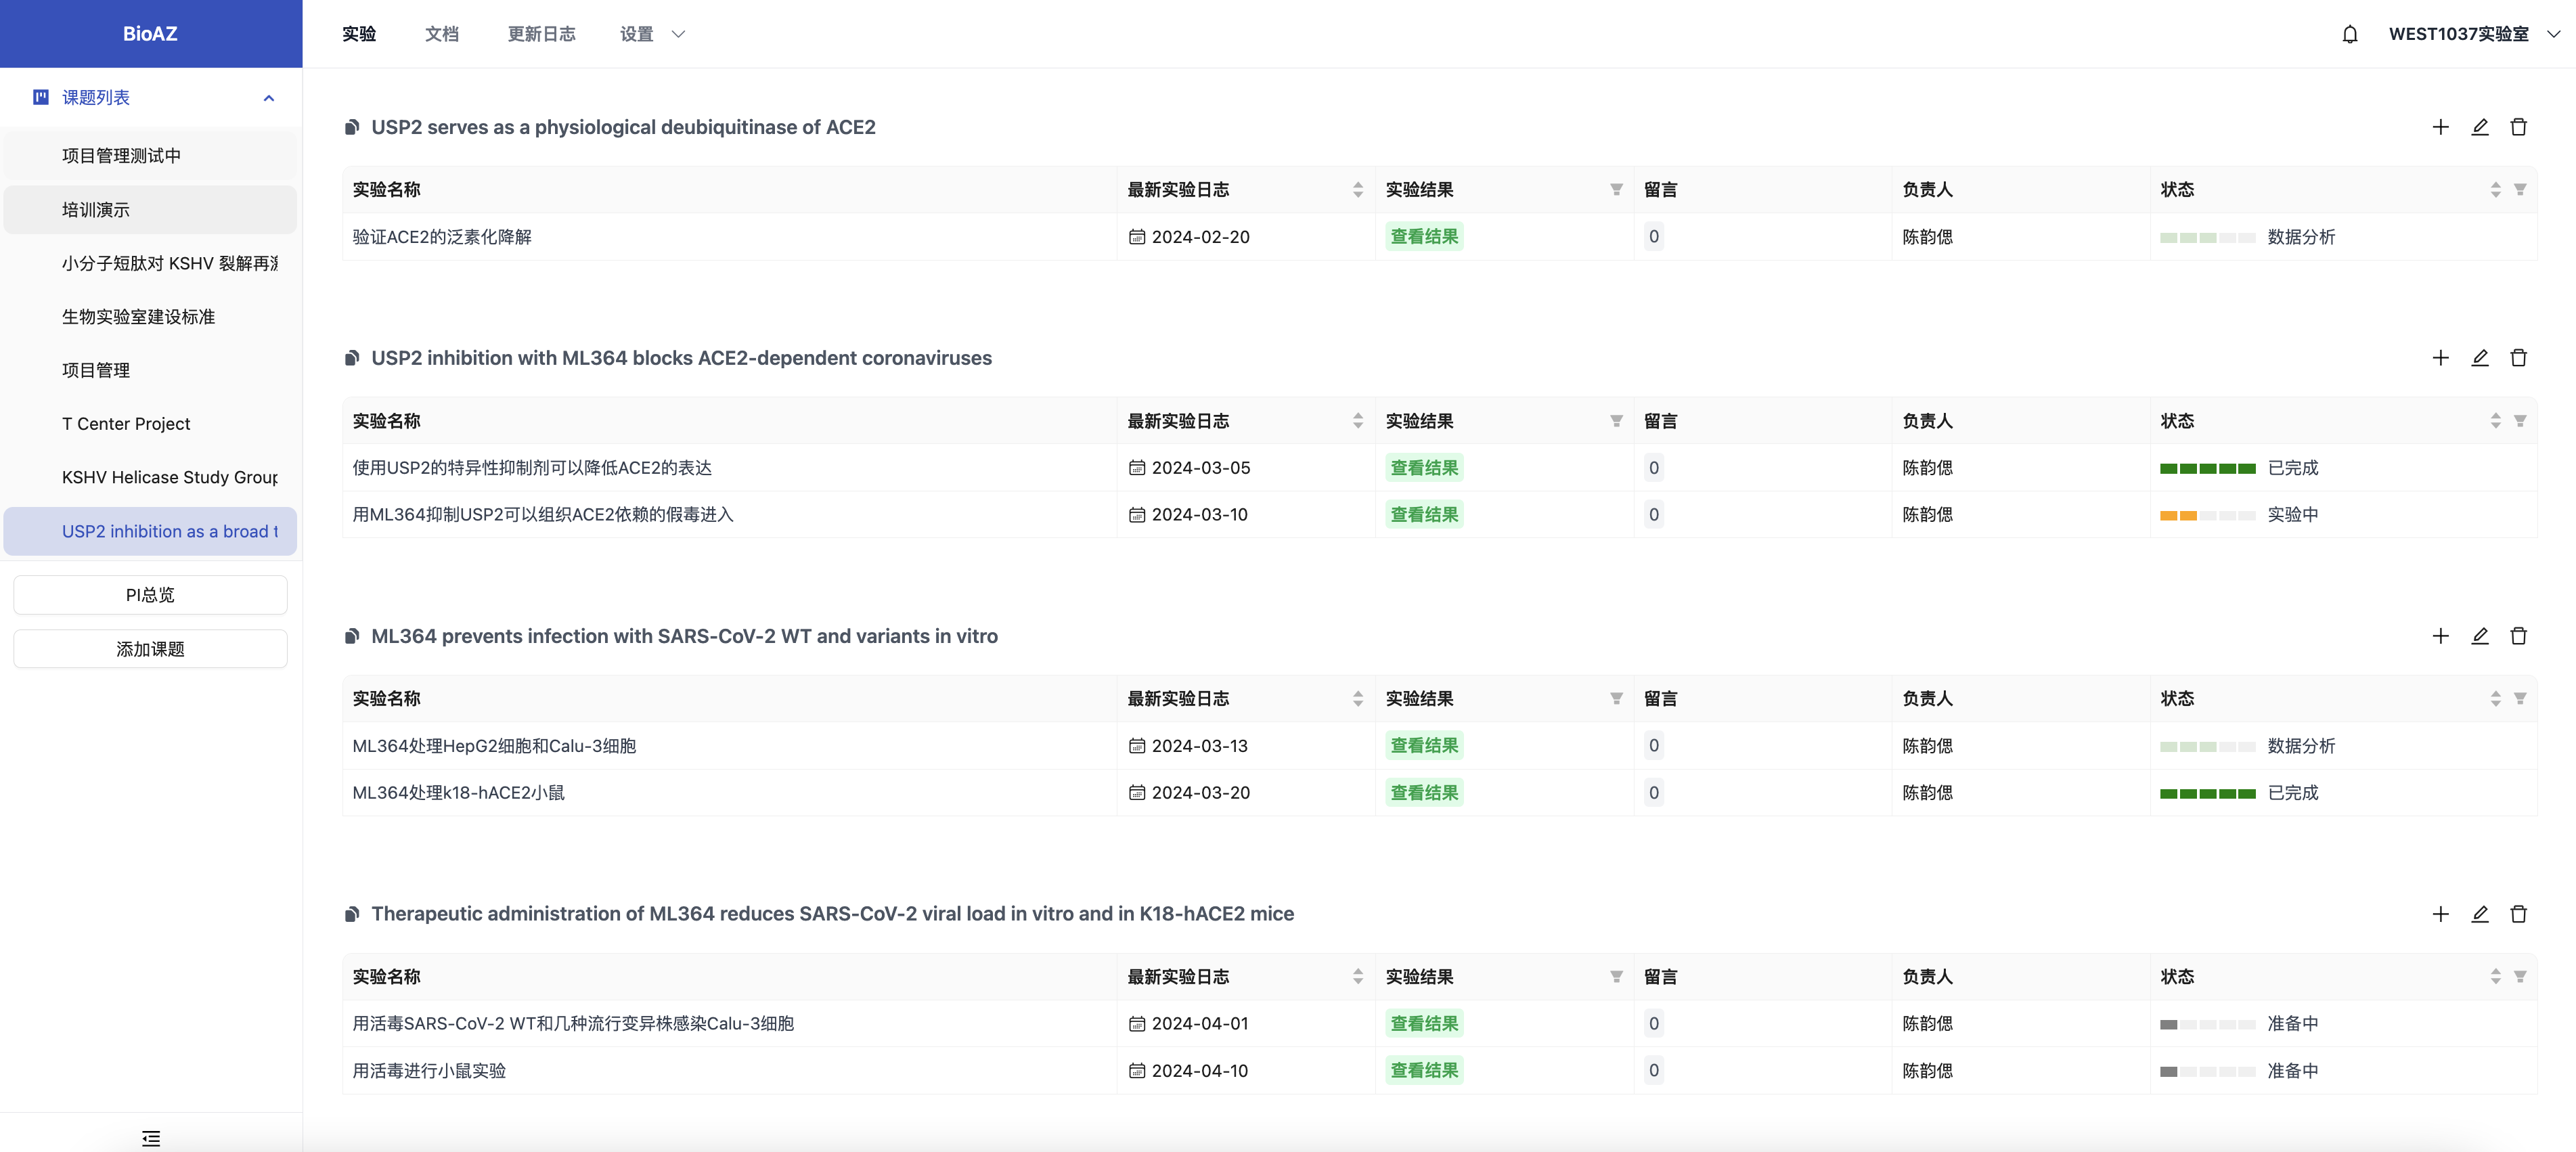Expand the 设置 dropdown menu
The height and width of the screenshot is (1152, 2576).
(x=651, y=34)
